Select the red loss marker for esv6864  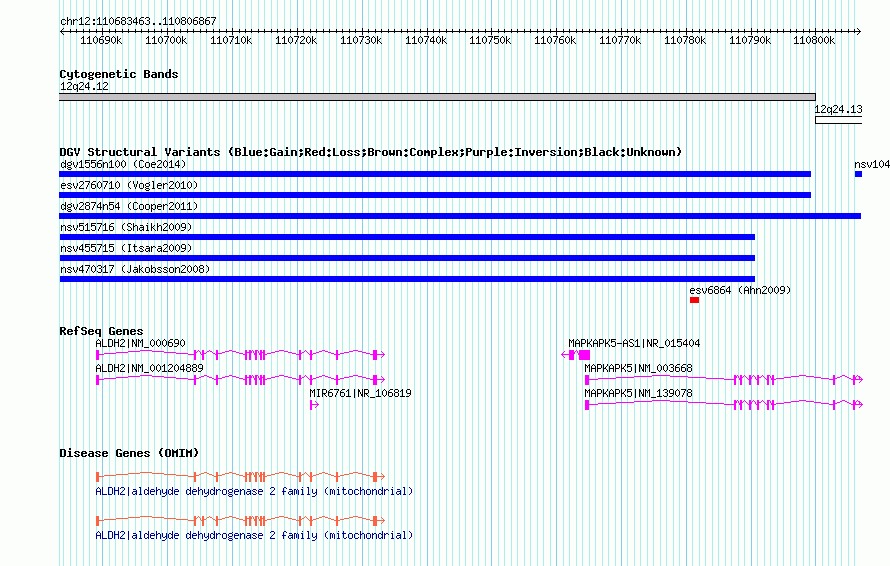coord(694,300)
